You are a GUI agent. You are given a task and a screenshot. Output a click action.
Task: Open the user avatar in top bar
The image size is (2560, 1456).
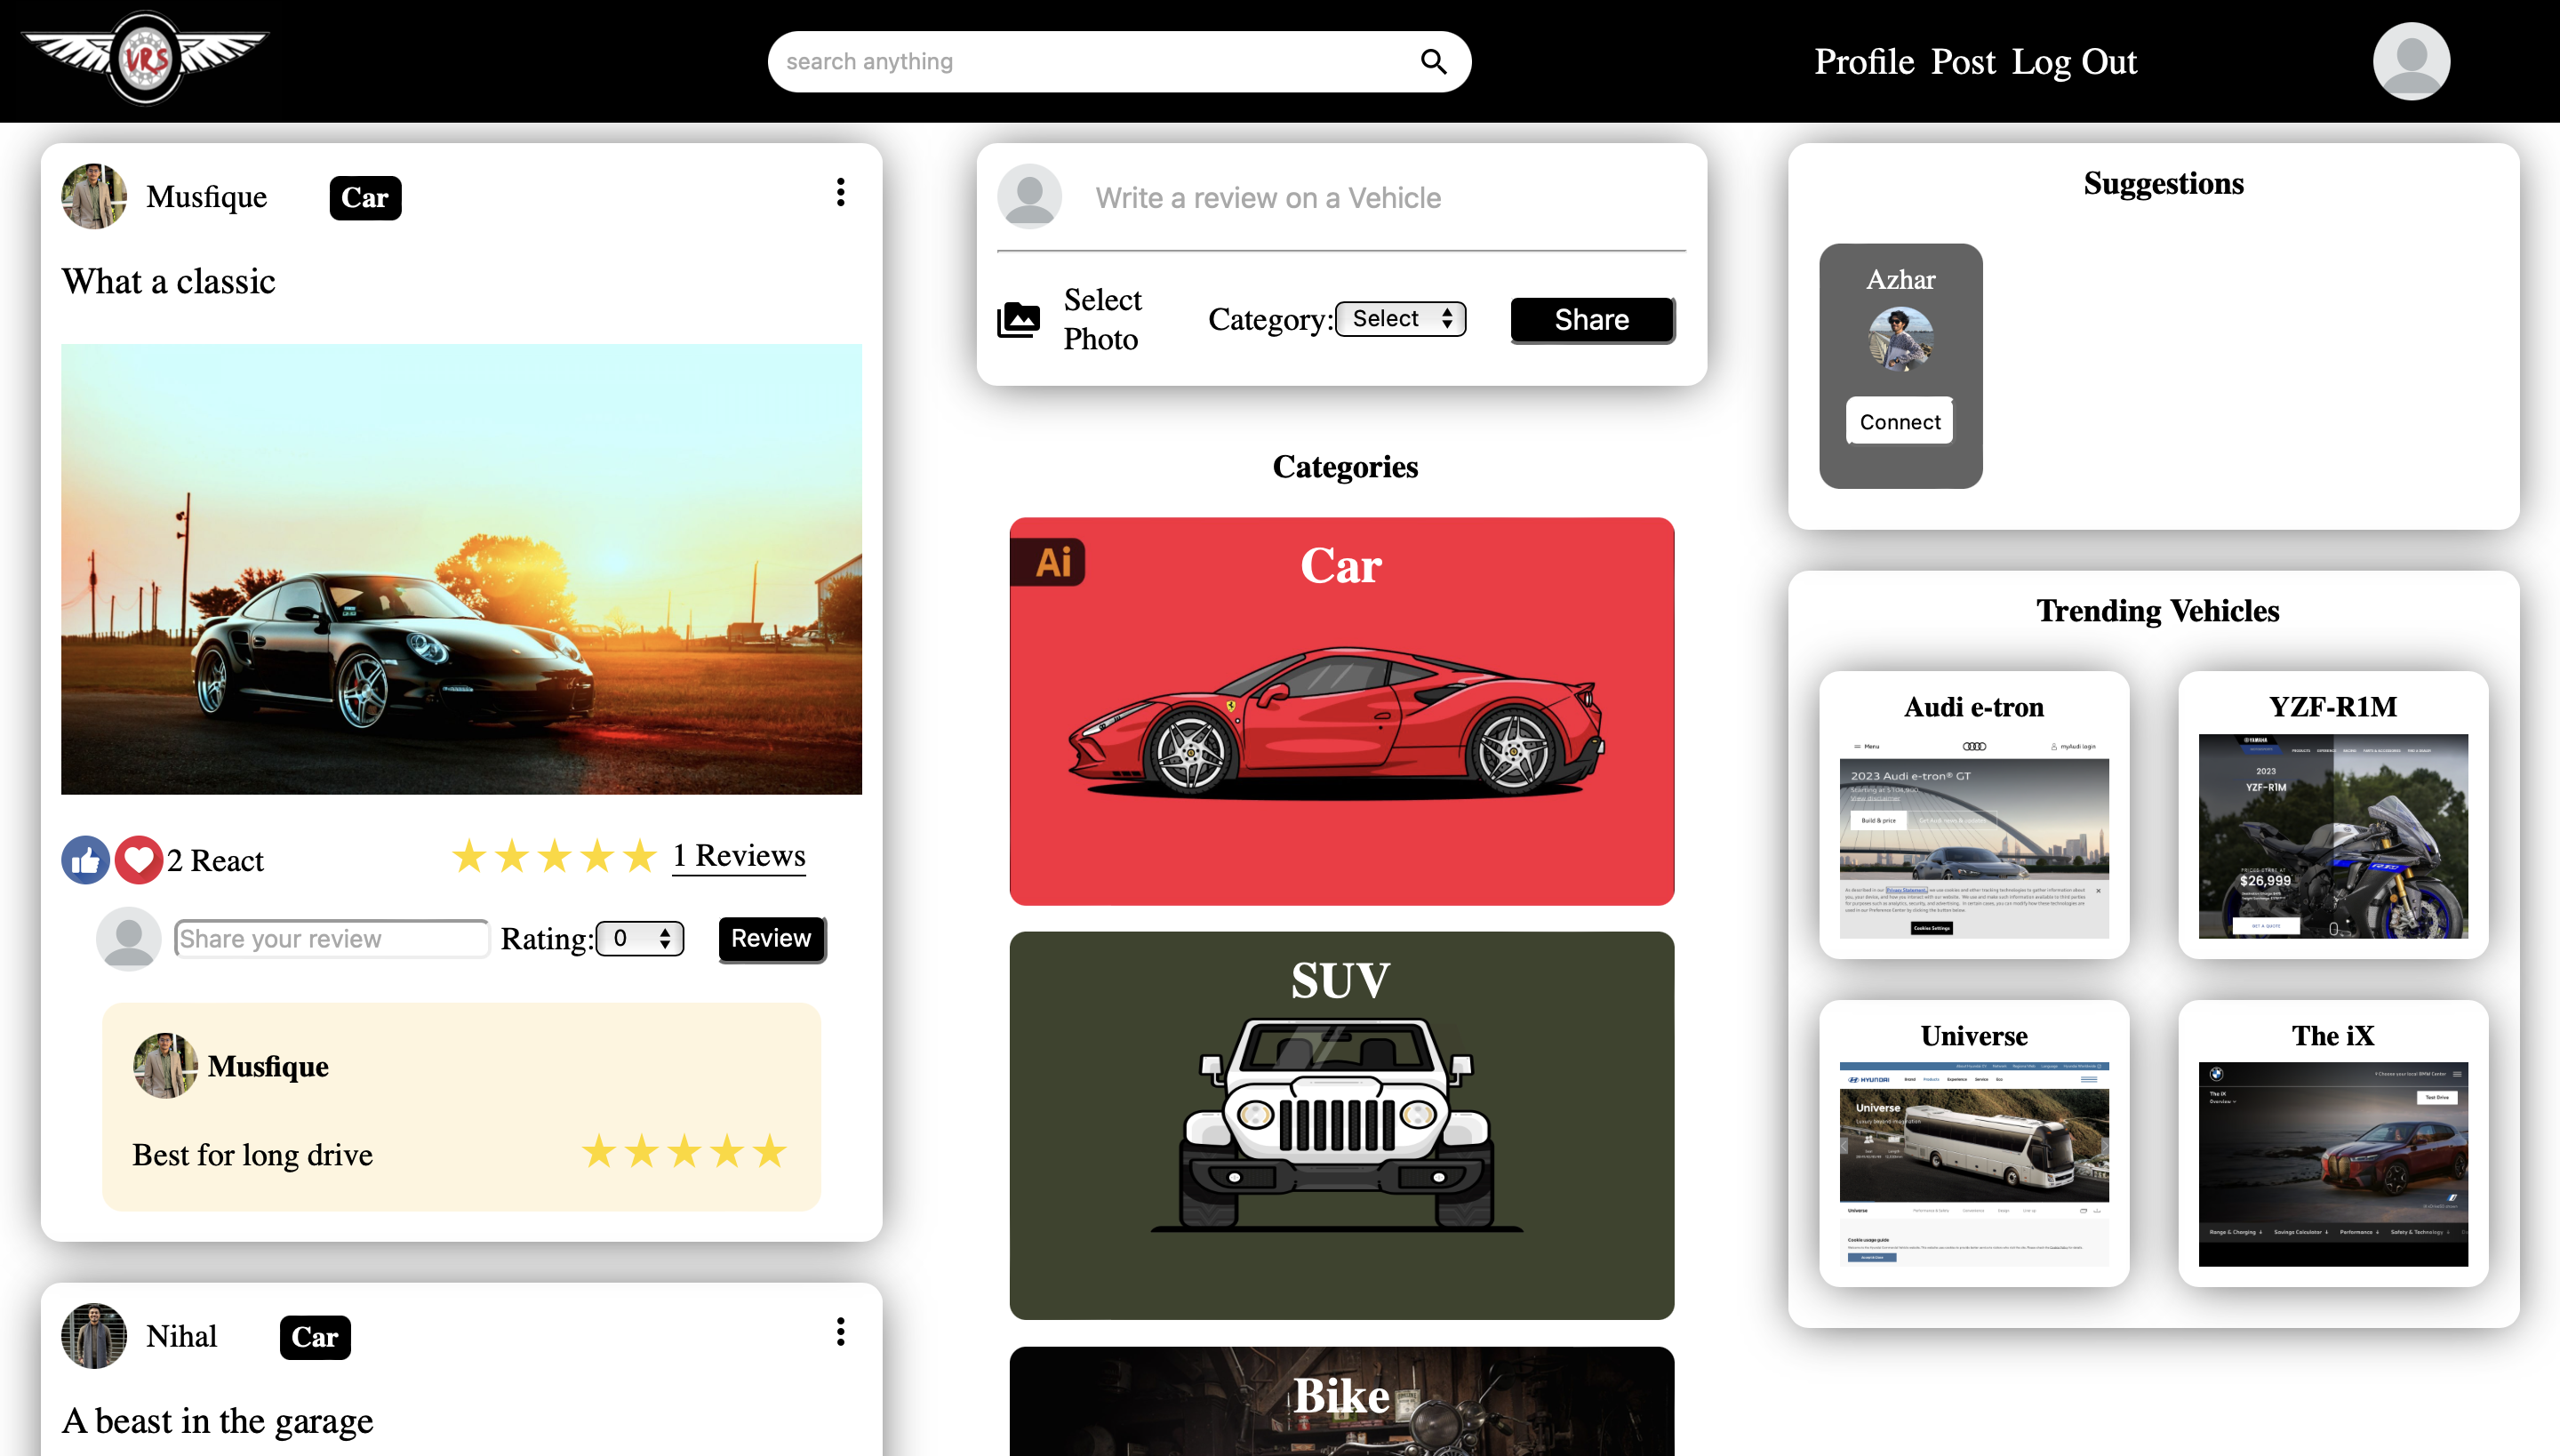[x=2410, y=61]
